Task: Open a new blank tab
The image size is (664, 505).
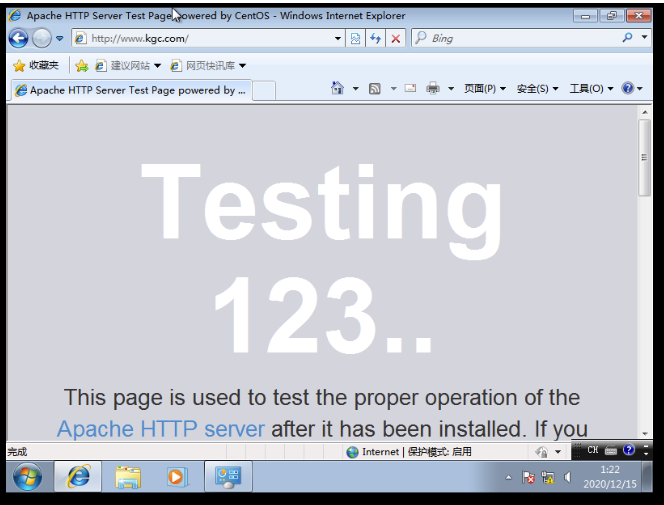Action: [x=264, y=91]
